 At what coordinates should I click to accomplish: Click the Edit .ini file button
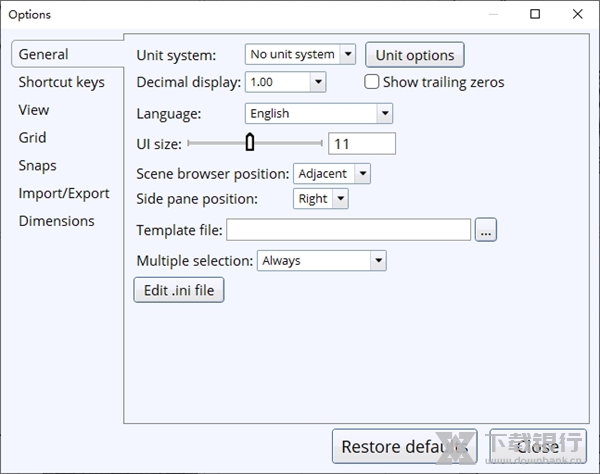point(179,290)
